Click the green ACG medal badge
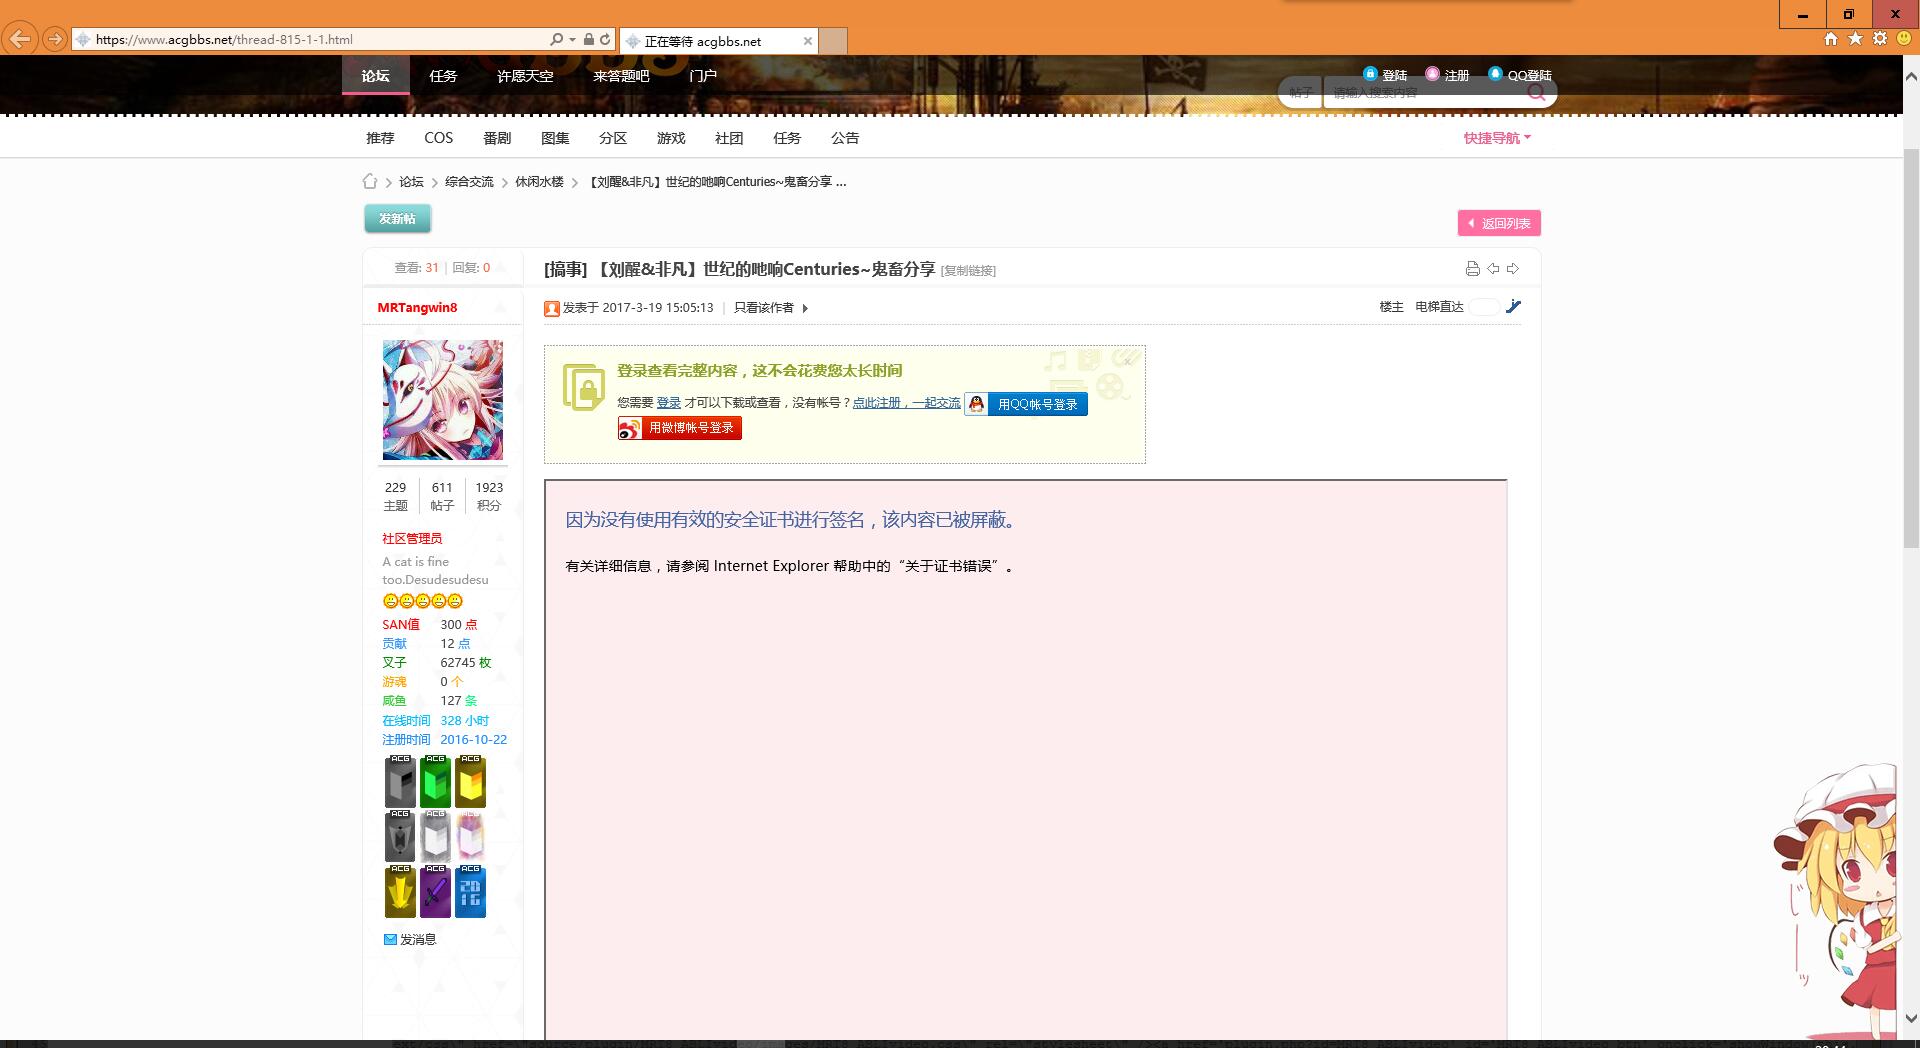This screenshot has height=1048, width=1920. 435,781
